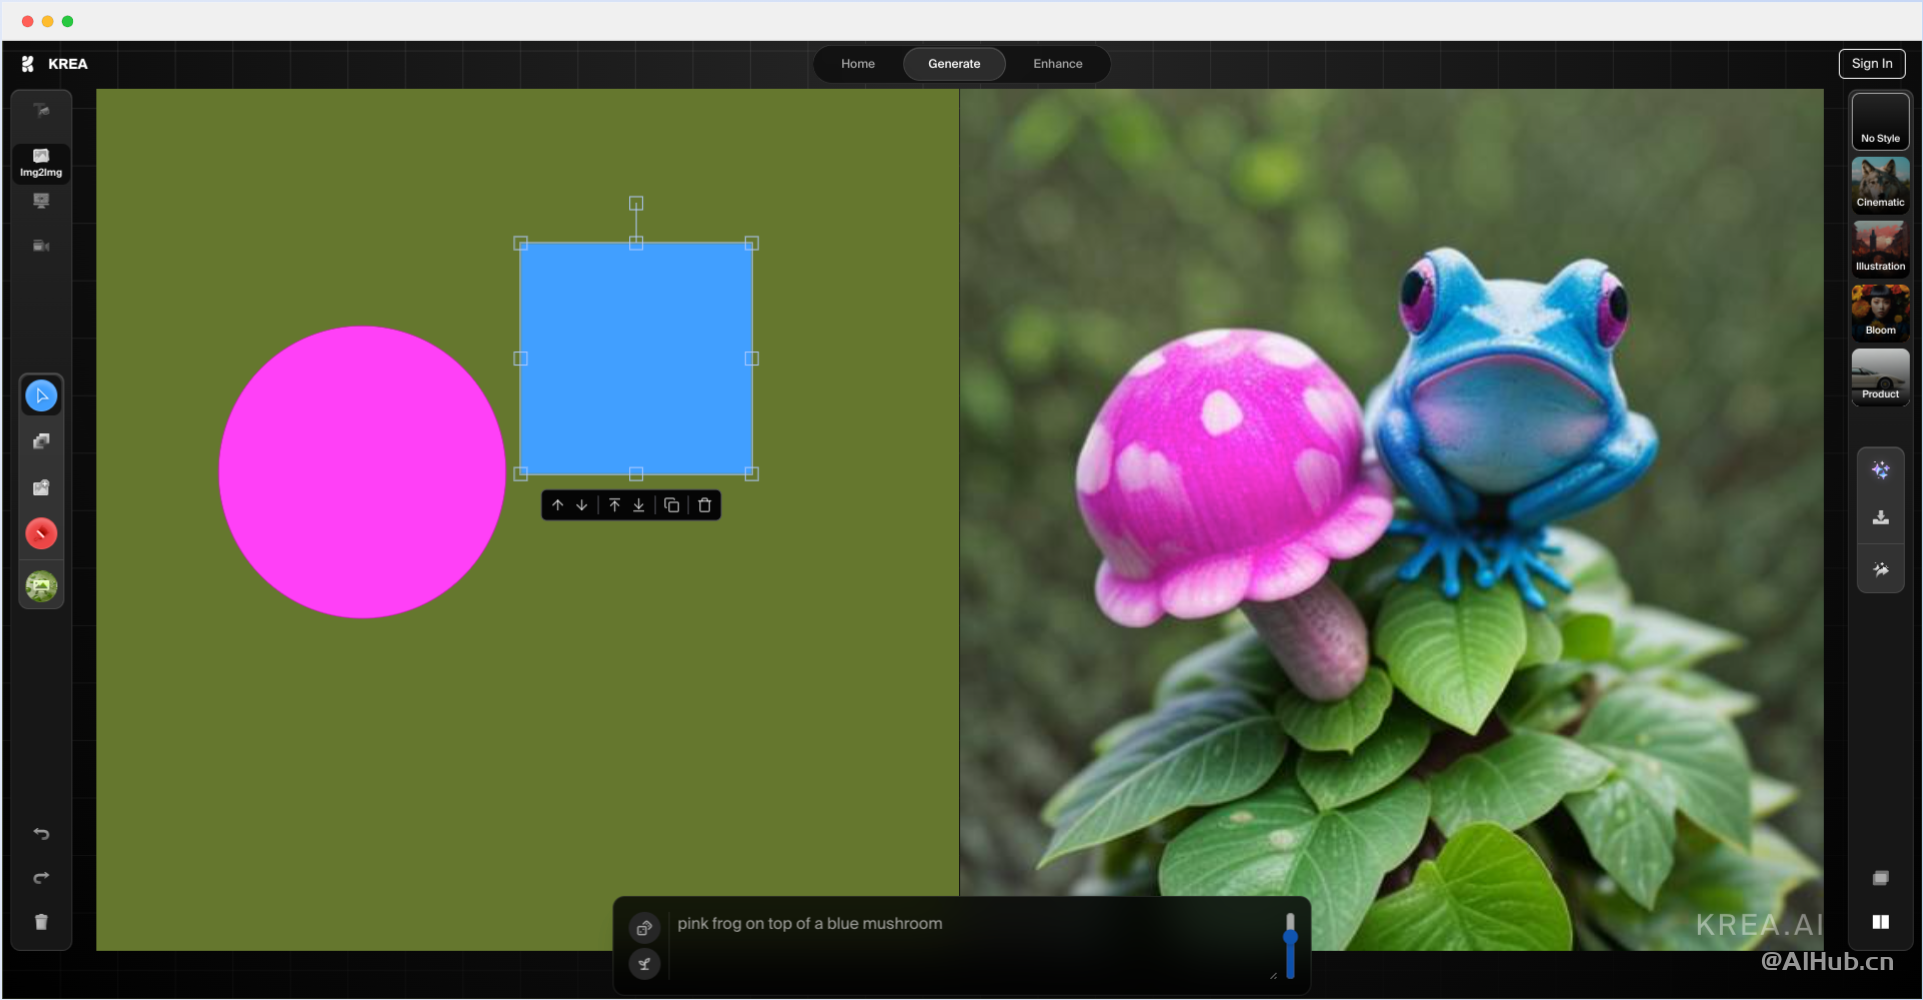The height and width of the screenshot is (1000, 1923).
Task: Click the Sign In button
Action: pos(1871,64)
